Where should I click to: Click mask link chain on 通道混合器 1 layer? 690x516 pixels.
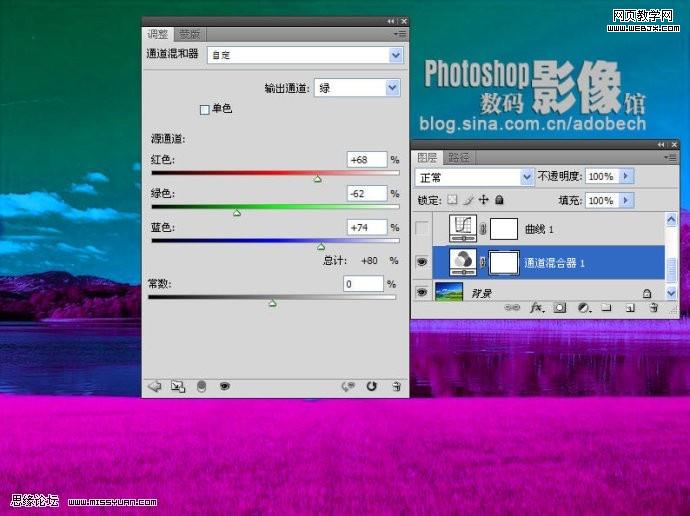coord(483,262)
